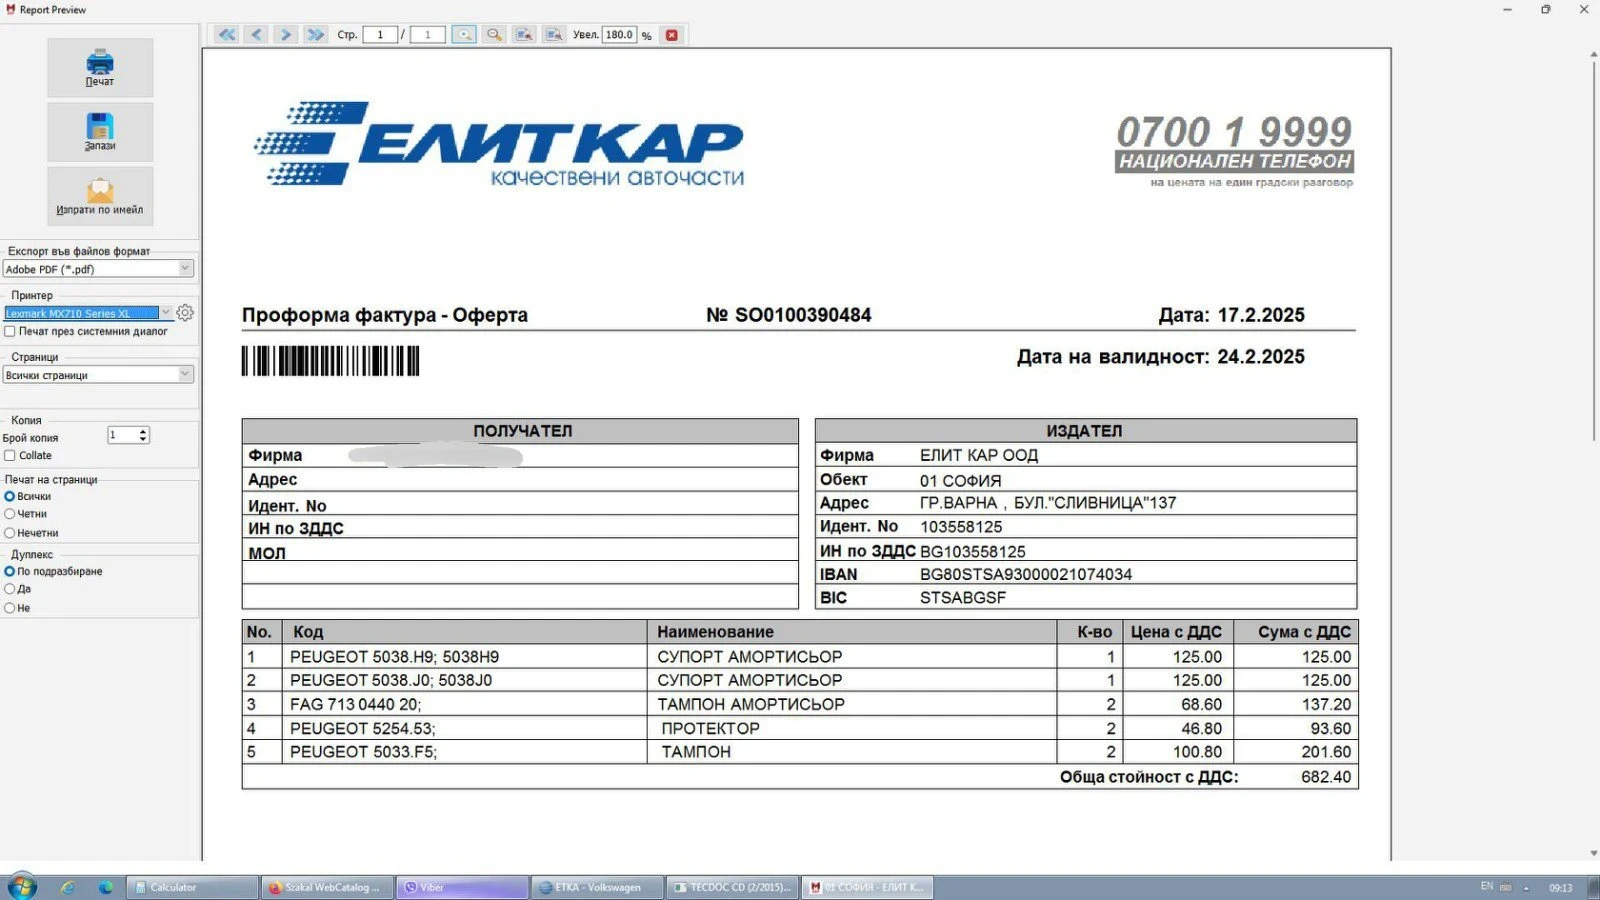Screen dimensions: 1600x900
Task: Jump to last page with double-right arrow
Action: coord(316,35)
